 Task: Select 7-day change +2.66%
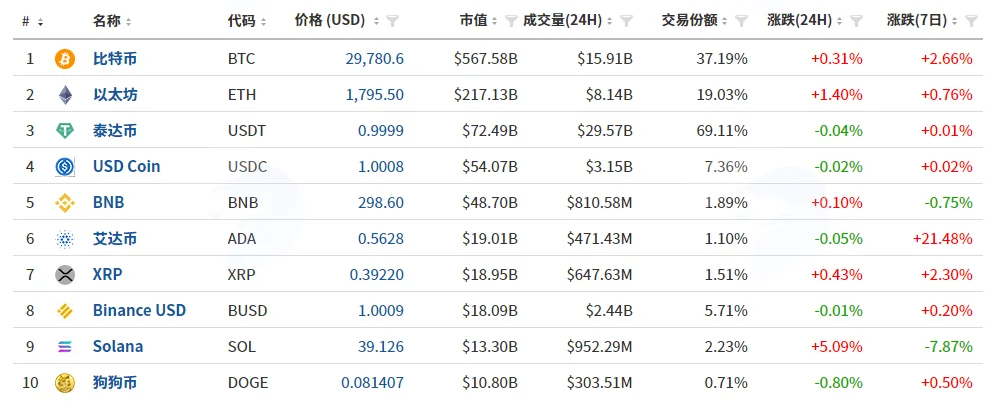click(947, 59)
